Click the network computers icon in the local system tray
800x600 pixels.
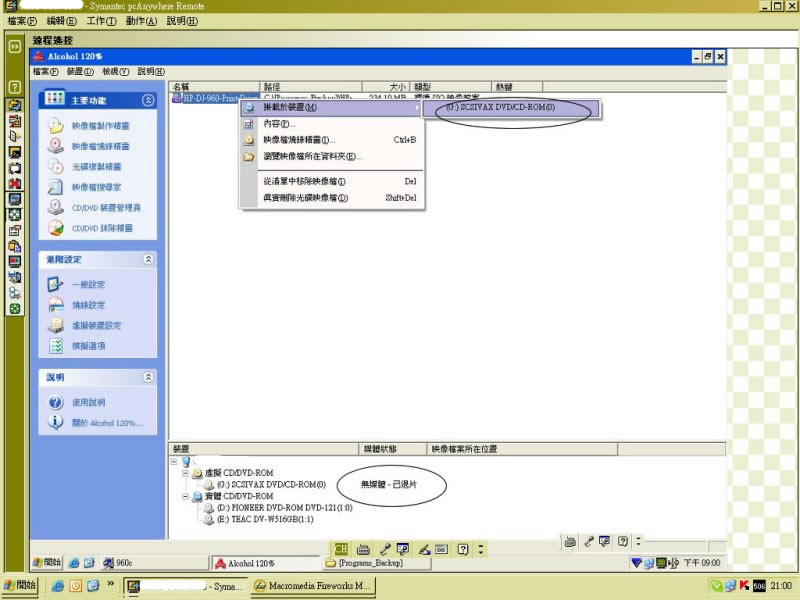(731, 586)
